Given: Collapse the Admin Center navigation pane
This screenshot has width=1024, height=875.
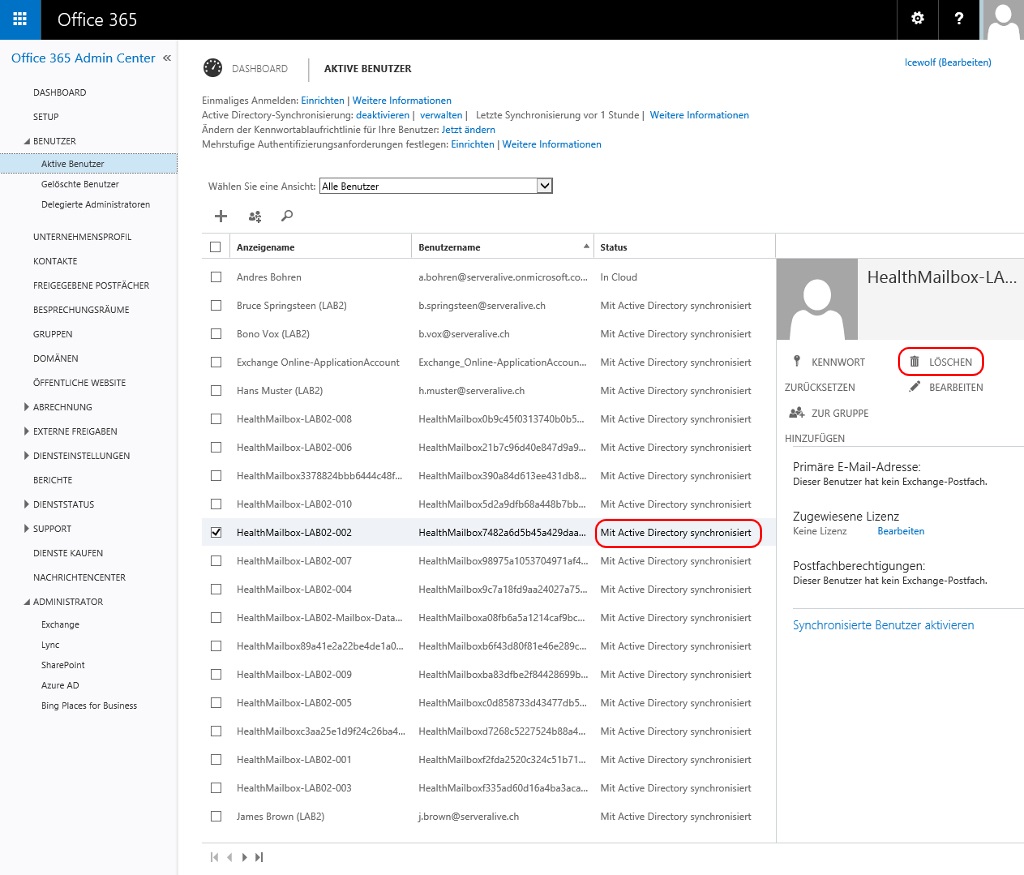Looking at the screenshot, I should tap(167, 58).
